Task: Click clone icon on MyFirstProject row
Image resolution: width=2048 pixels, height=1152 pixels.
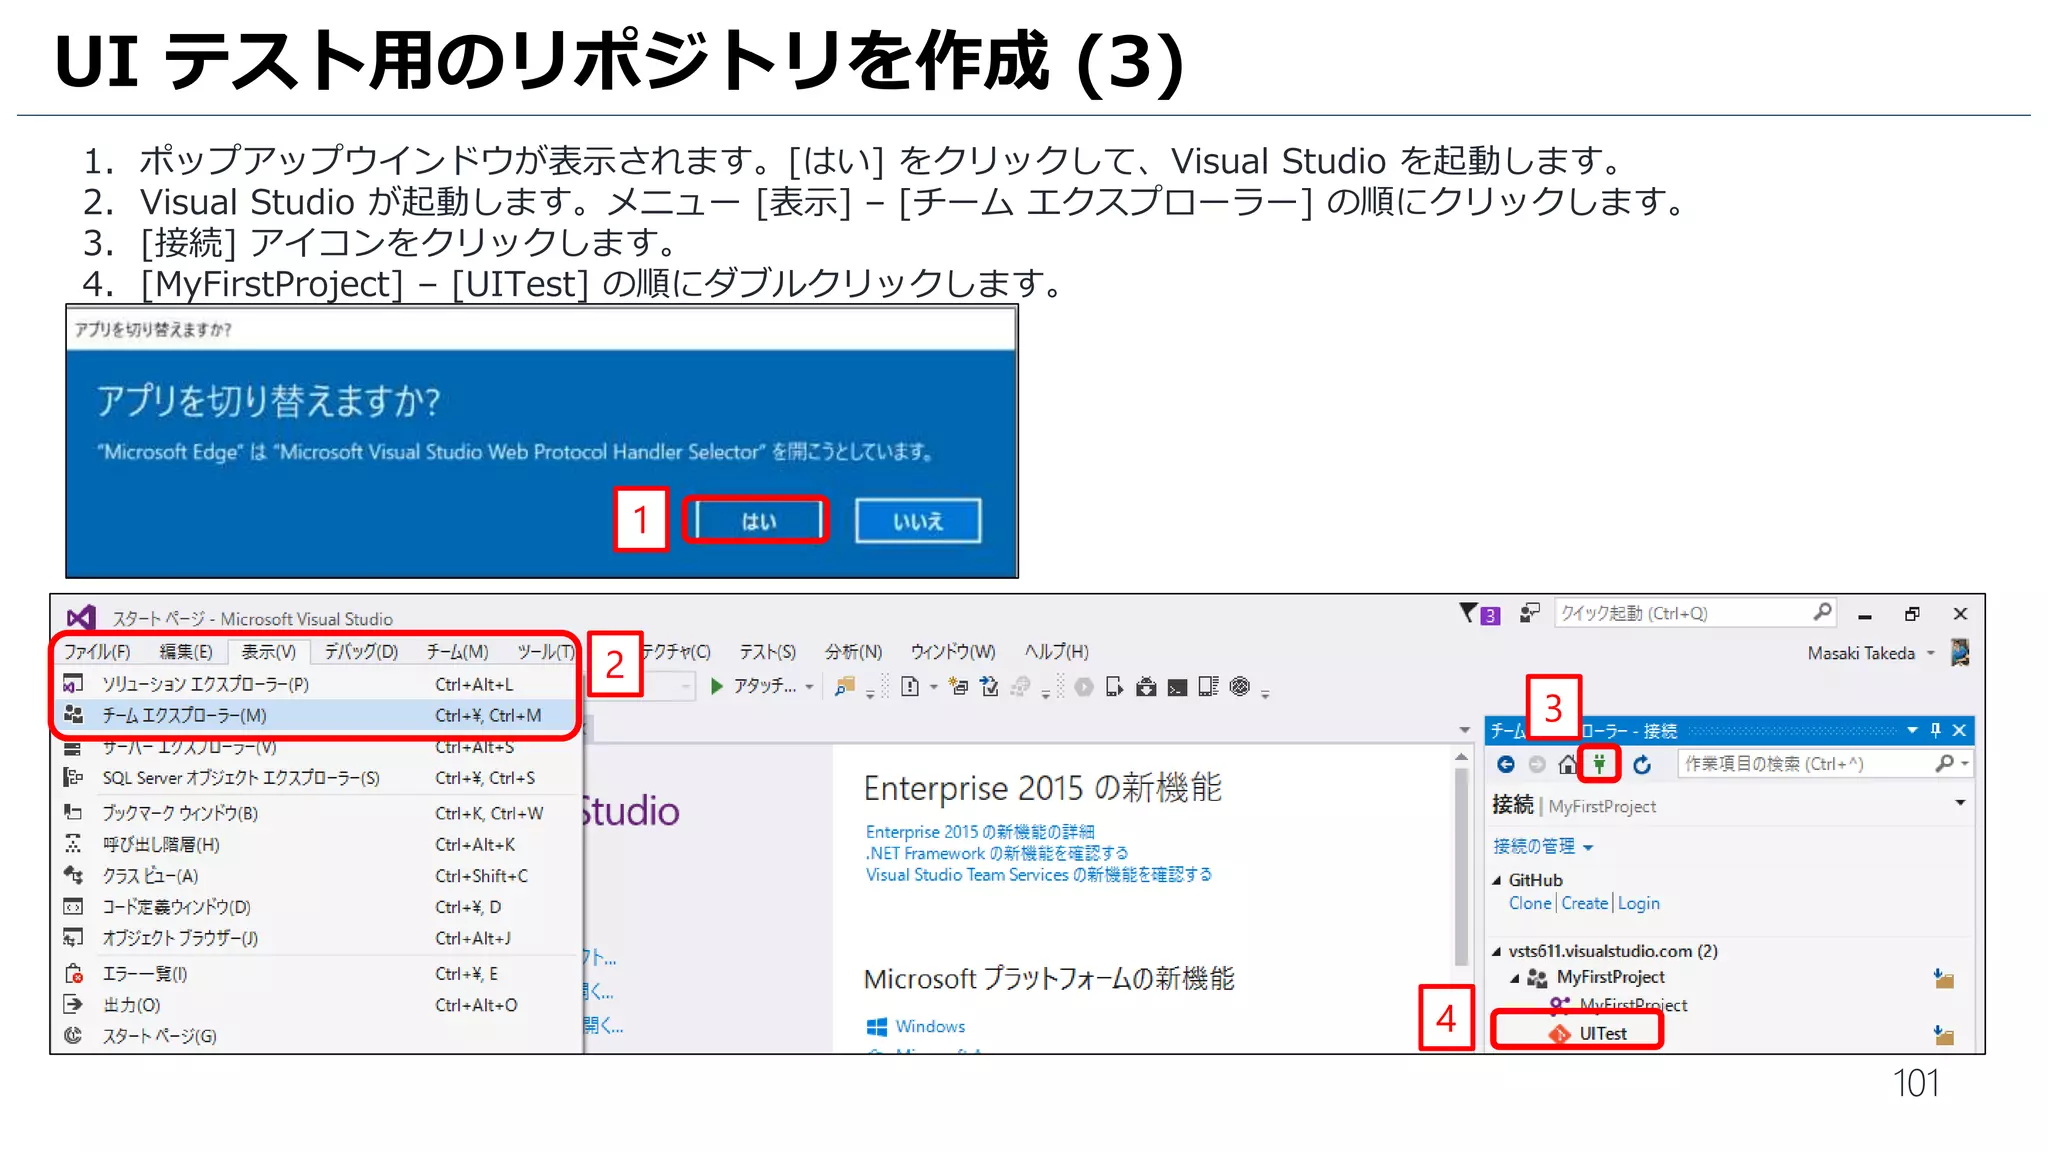Action: 1943,978
